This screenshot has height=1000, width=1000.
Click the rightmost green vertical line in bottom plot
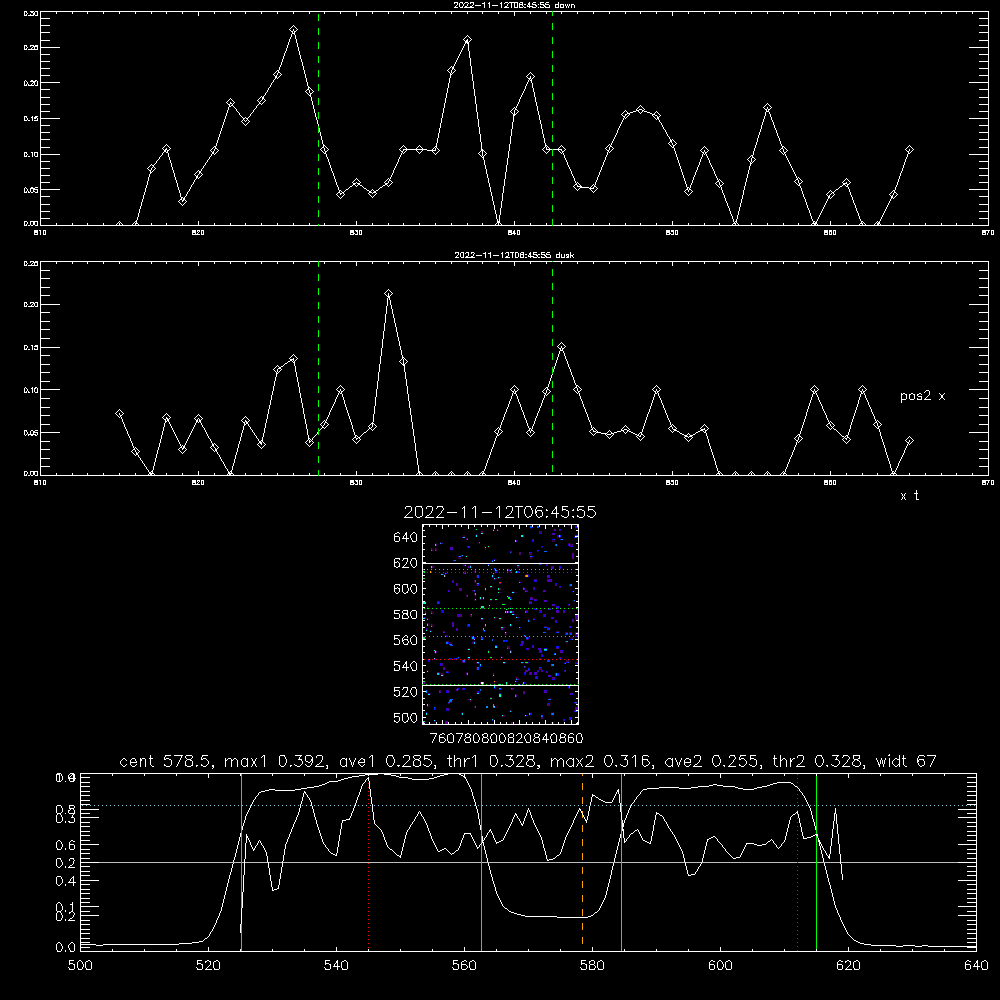click(x=816, y=861)
